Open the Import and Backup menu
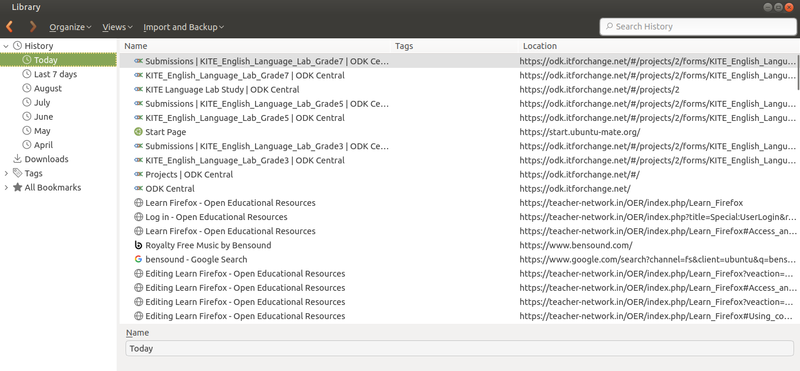Image resolution: width=800 pixels, height=371 pixels. 183,27
